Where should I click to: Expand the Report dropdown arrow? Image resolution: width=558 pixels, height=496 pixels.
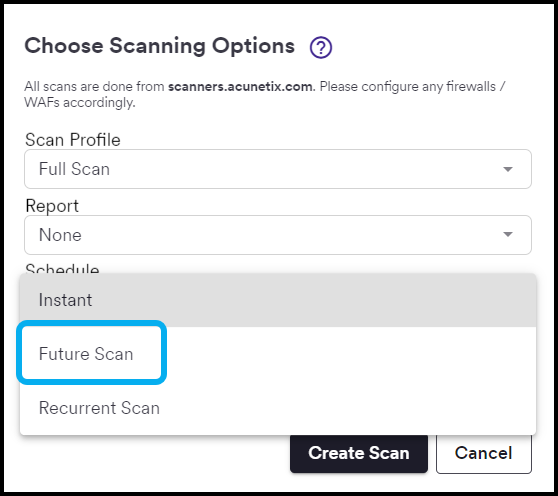(507, 234)
